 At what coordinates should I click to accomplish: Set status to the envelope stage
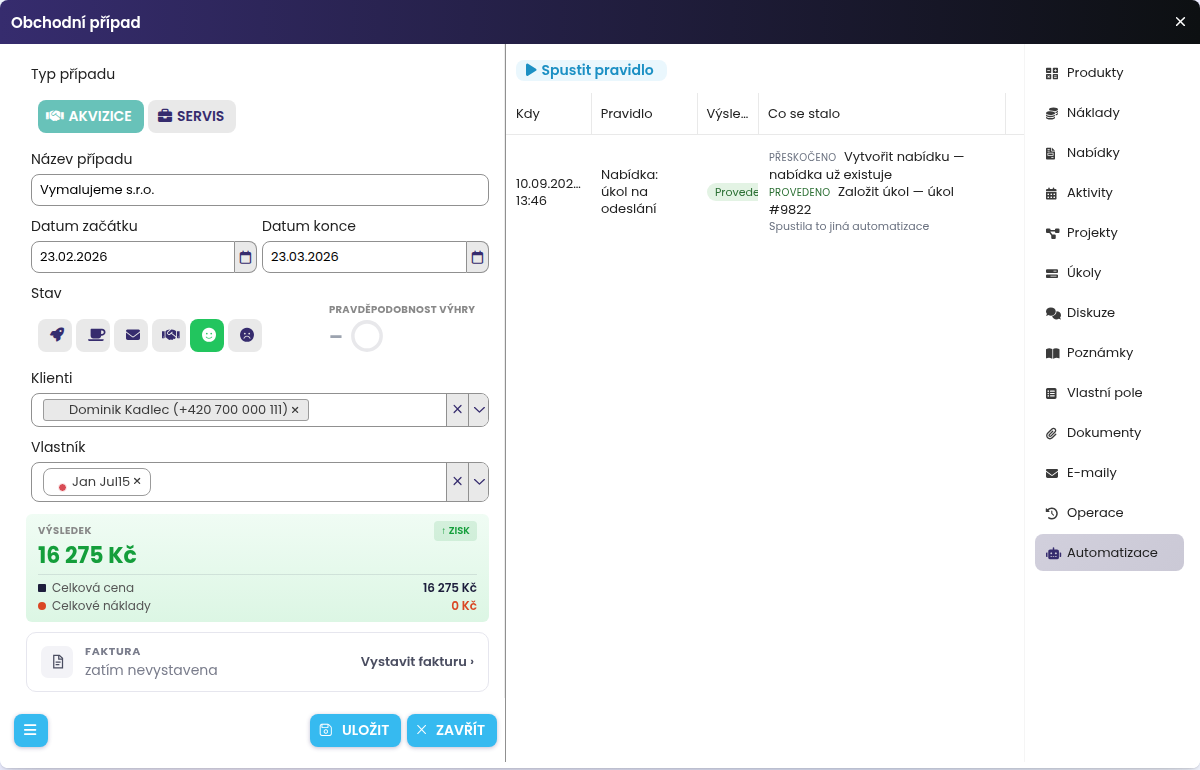131,335
